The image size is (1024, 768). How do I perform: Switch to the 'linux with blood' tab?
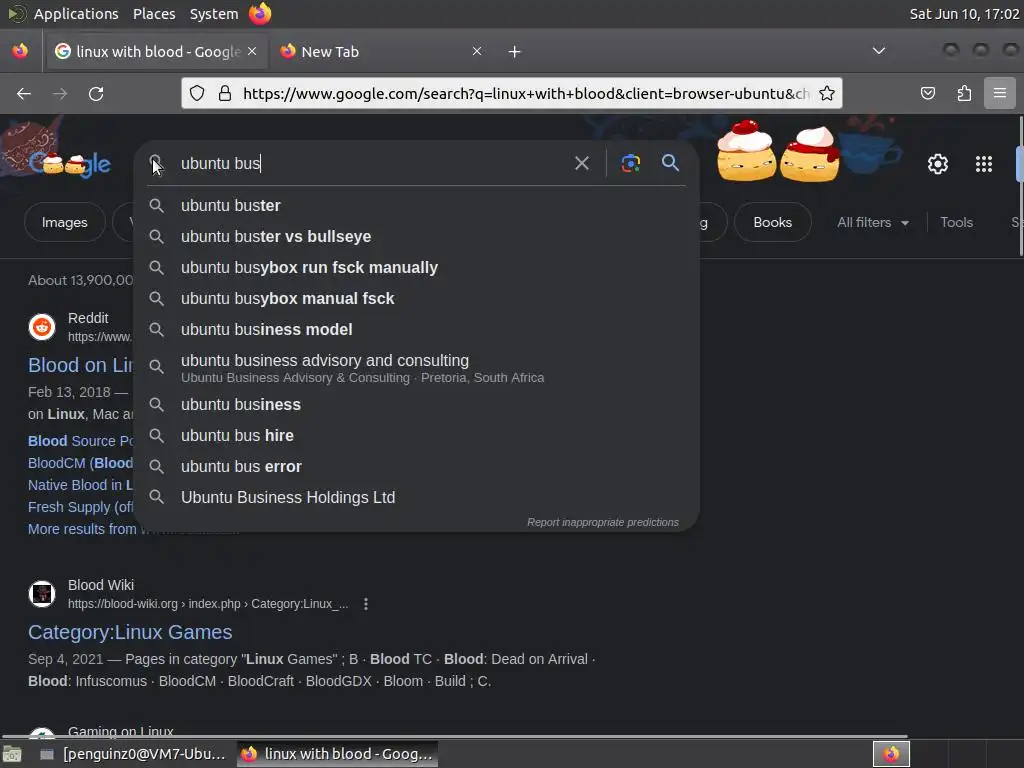pos(156,52)
